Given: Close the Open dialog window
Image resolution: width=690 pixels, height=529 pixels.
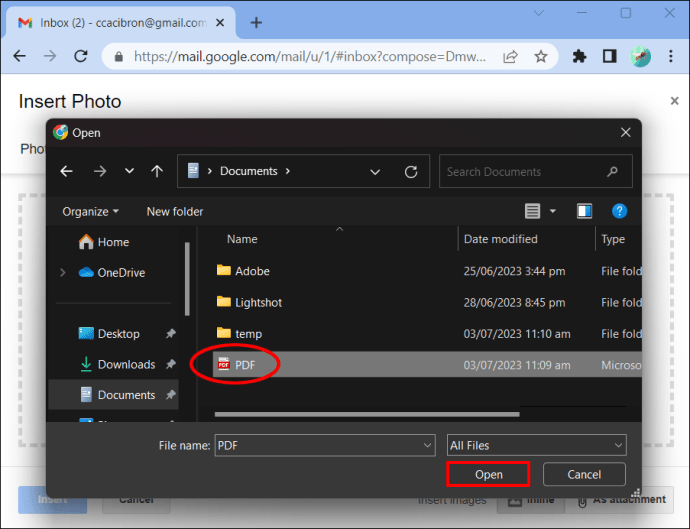Looking at the screenshot, I should 625,132.
